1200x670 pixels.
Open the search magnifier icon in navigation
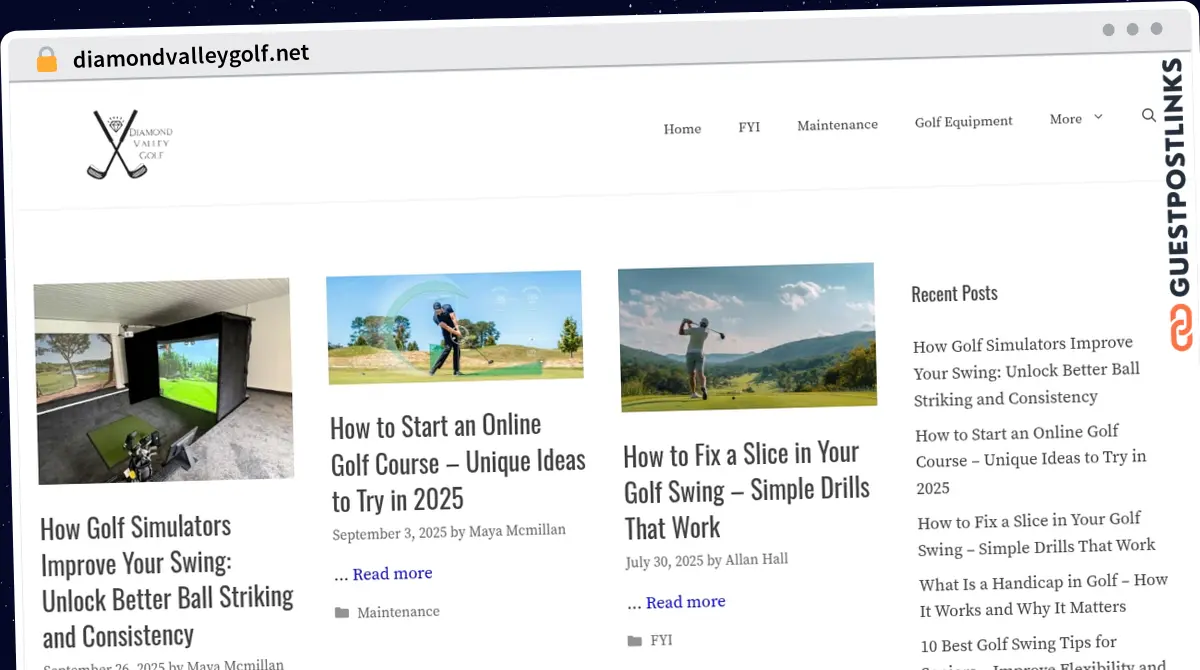coord(1148,115)
